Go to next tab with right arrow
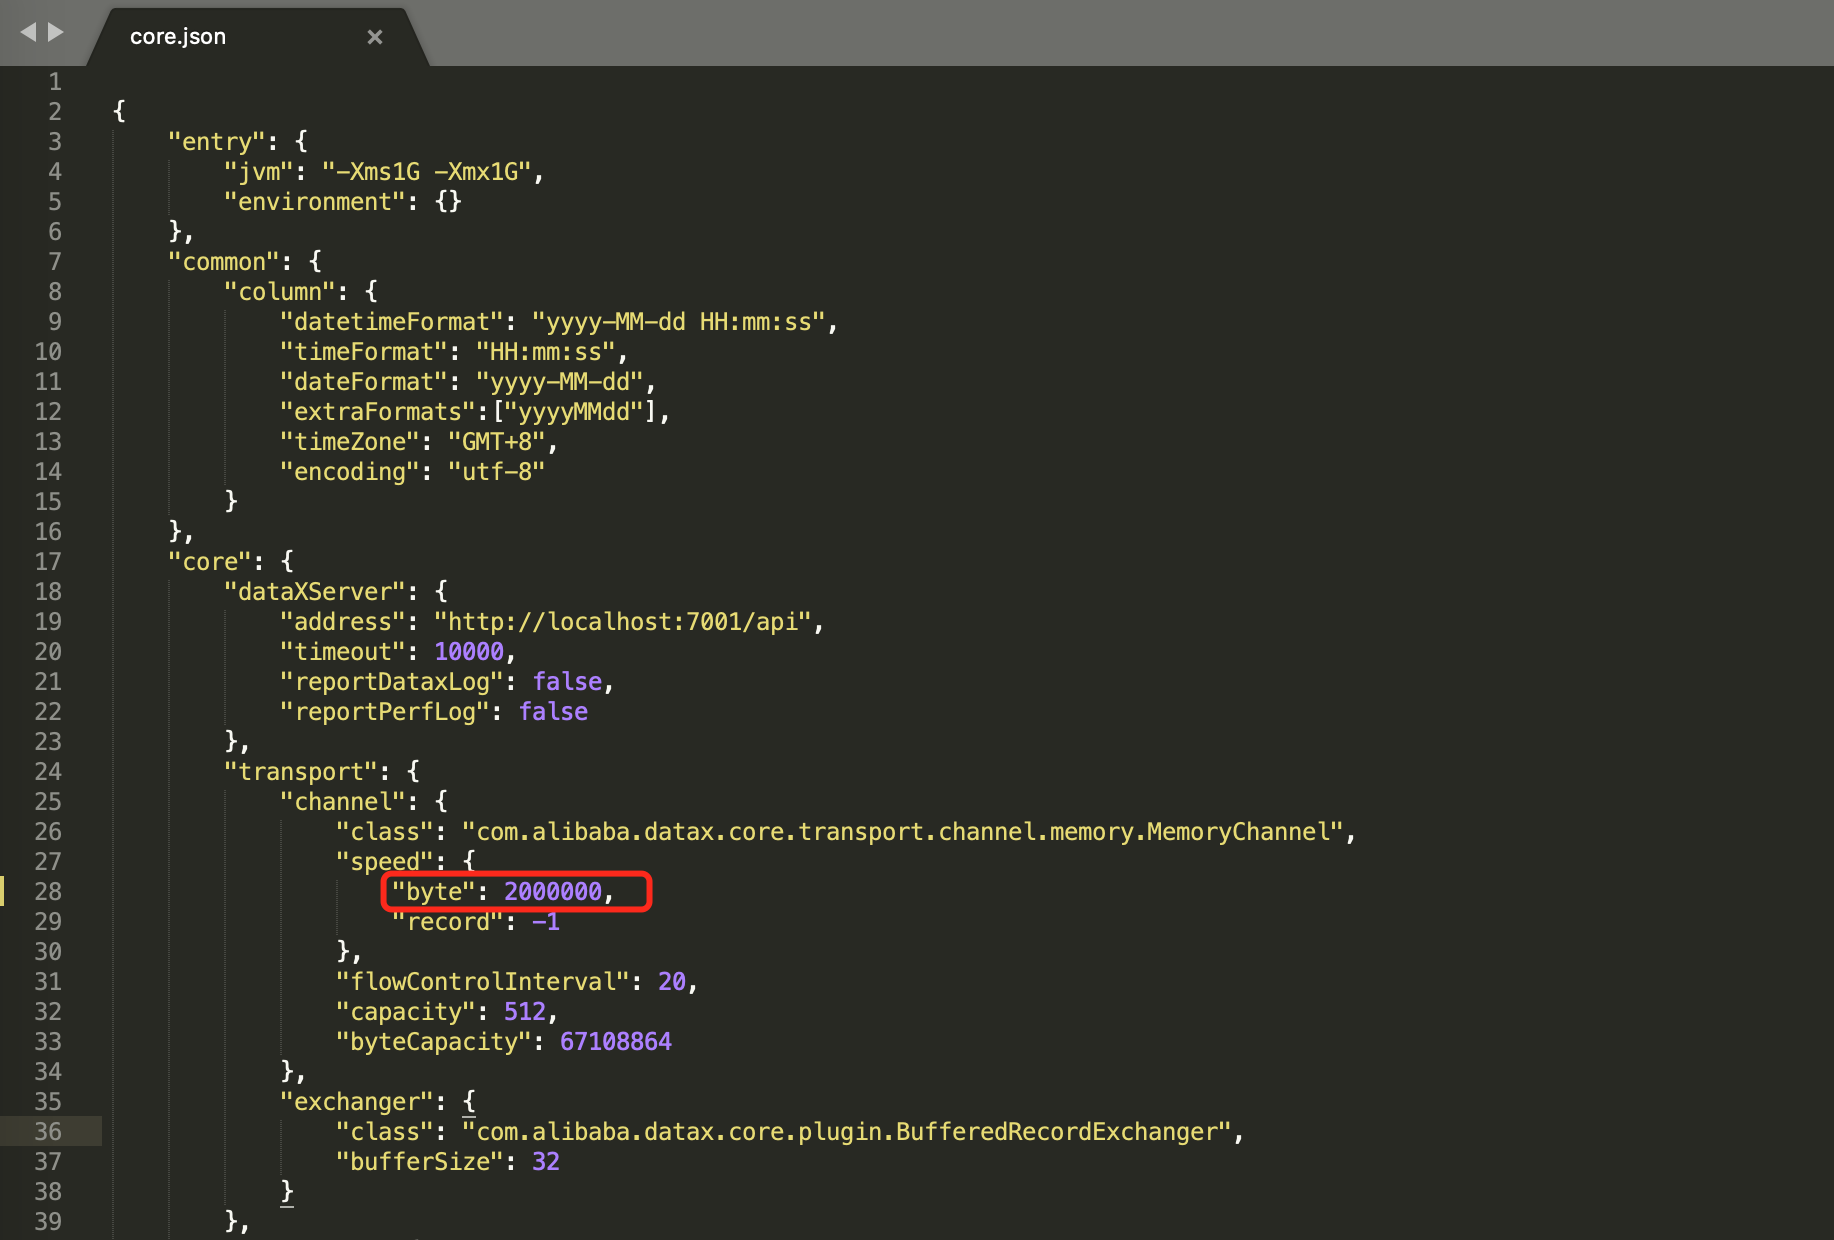The image size is (1834, 1240). [x=56, y=32]
